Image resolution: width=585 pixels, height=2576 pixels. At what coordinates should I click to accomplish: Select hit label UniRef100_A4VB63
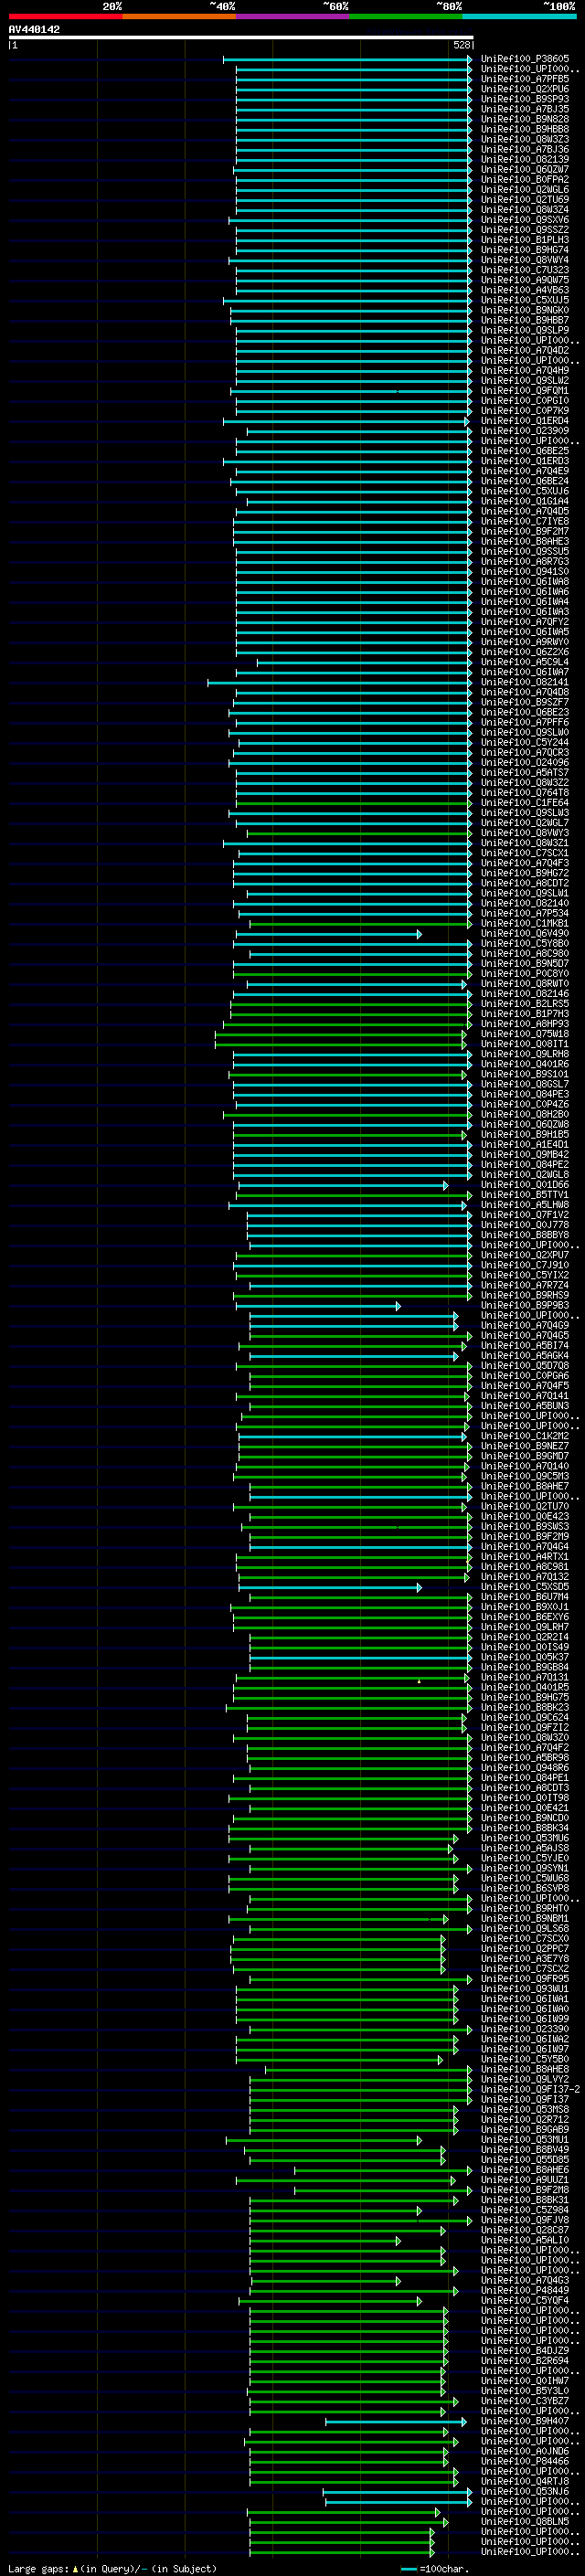(x=525, y=290)
